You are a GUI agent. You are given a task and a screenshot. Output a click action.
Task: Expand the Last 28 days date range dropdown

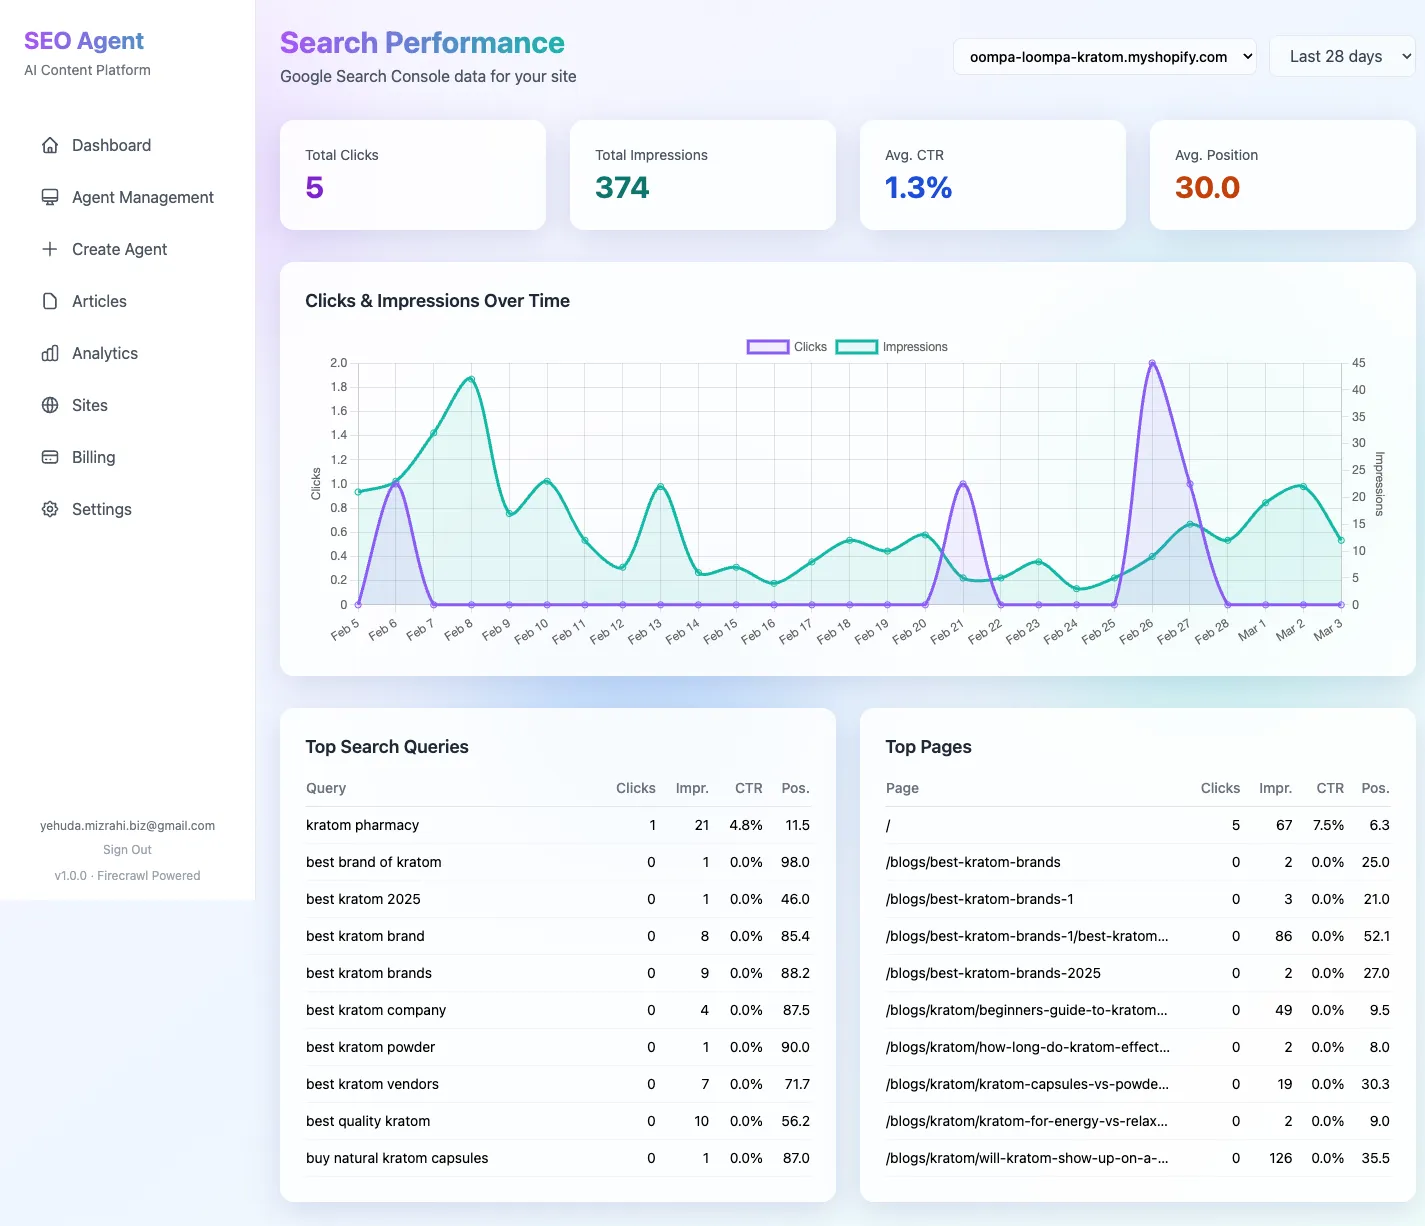pyautogui.click(x=1342, y=56)
